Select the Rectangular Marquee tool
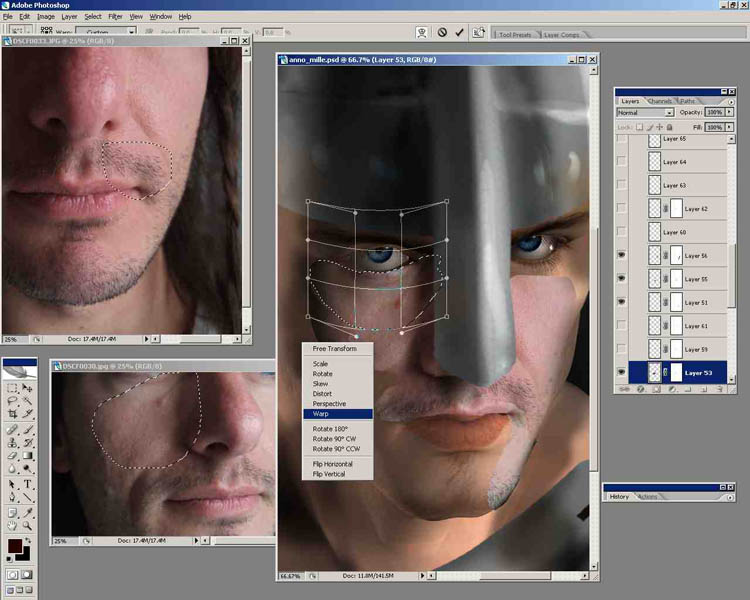 (11, 387)
